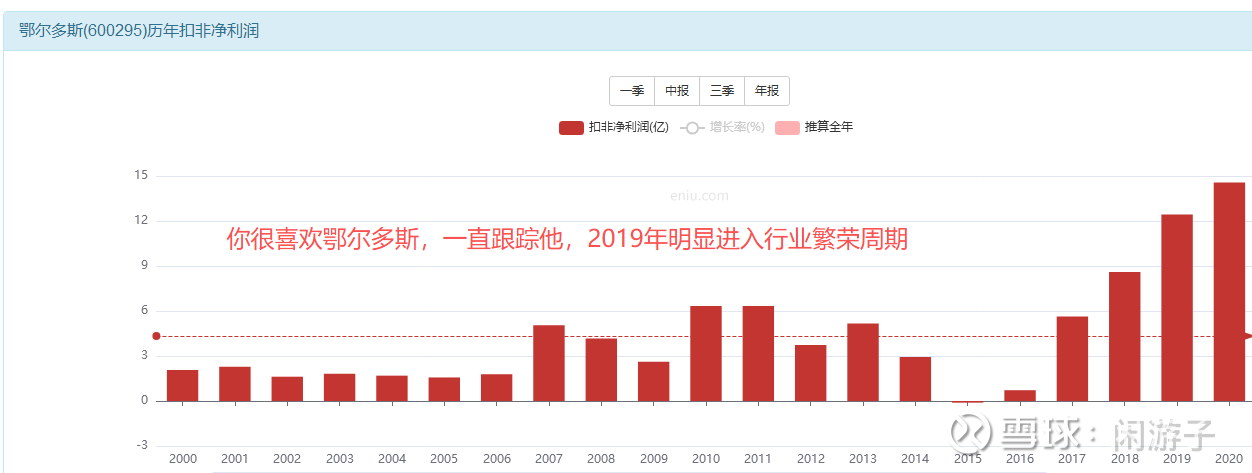Click the 2014 profit bar
The height and width of the screenshot is (473, 1252).
pos(915,380)
